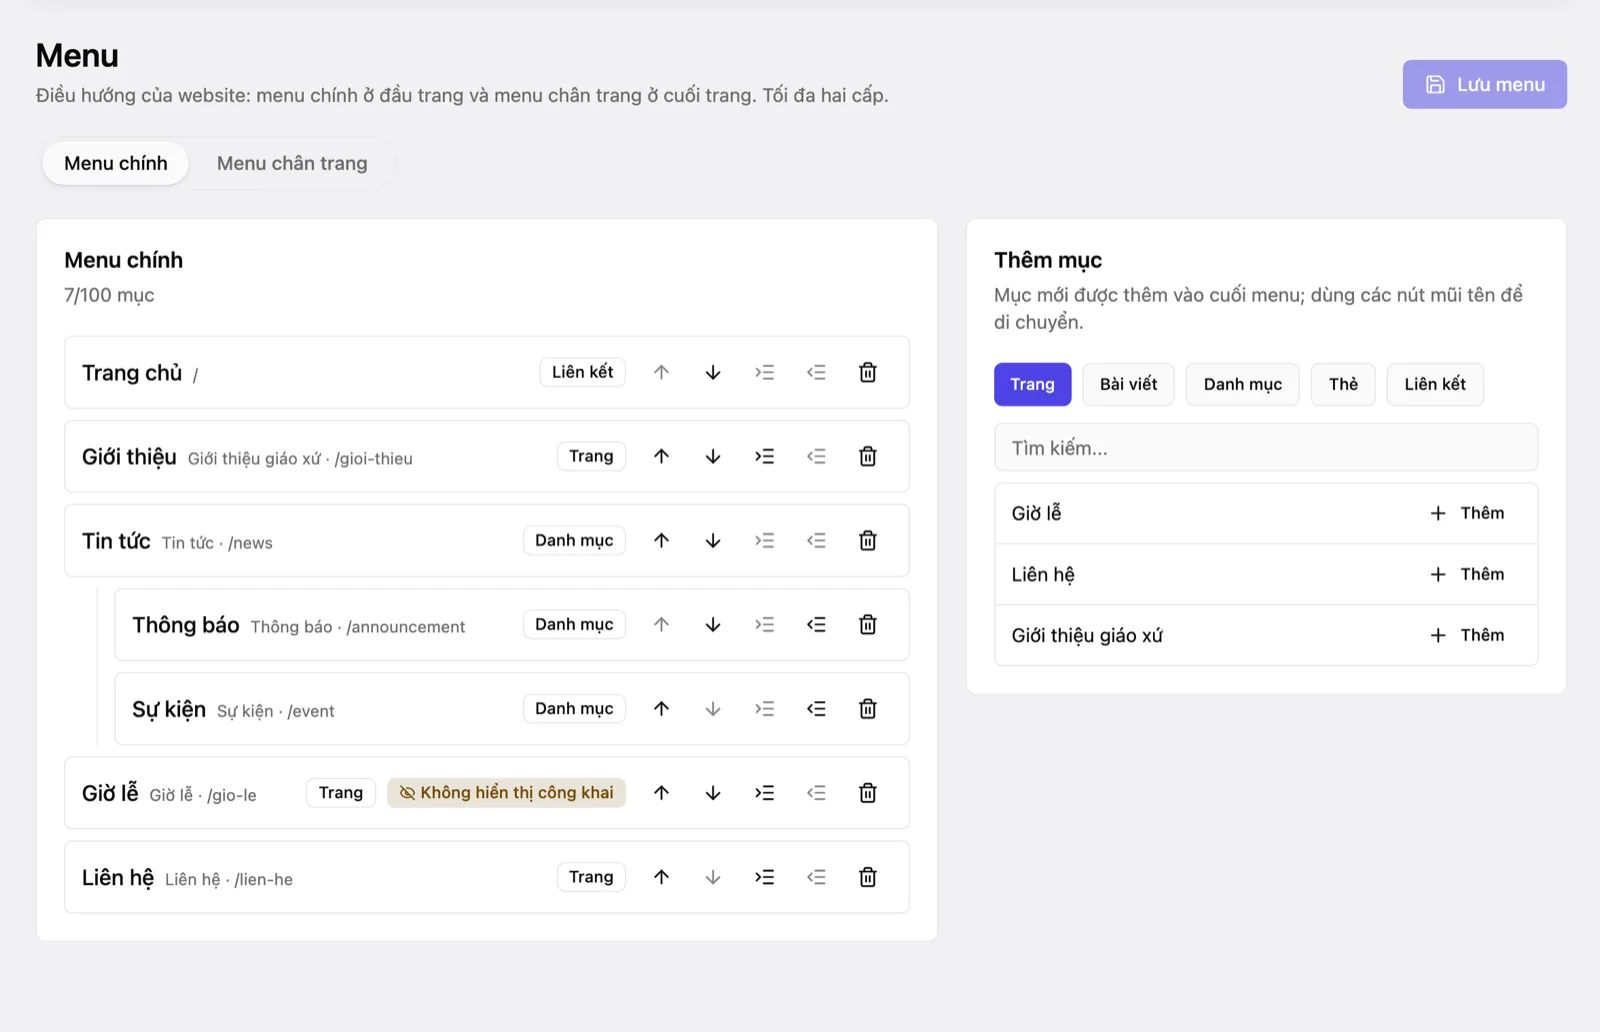Add the Liên hệ page to menu
The width and height of the screenshot is (1600, 1032).
(1467, 574)
